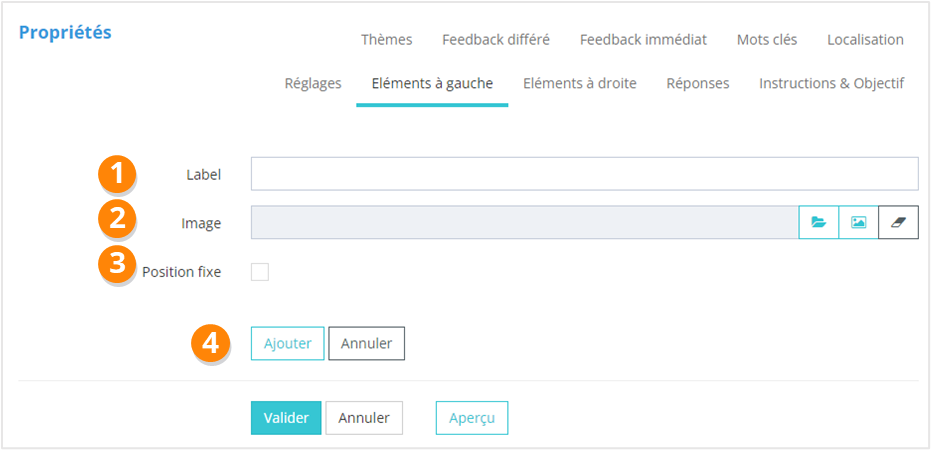Show the Réponses tab
This screenshot has height=450, width=931.
(698, 83)
